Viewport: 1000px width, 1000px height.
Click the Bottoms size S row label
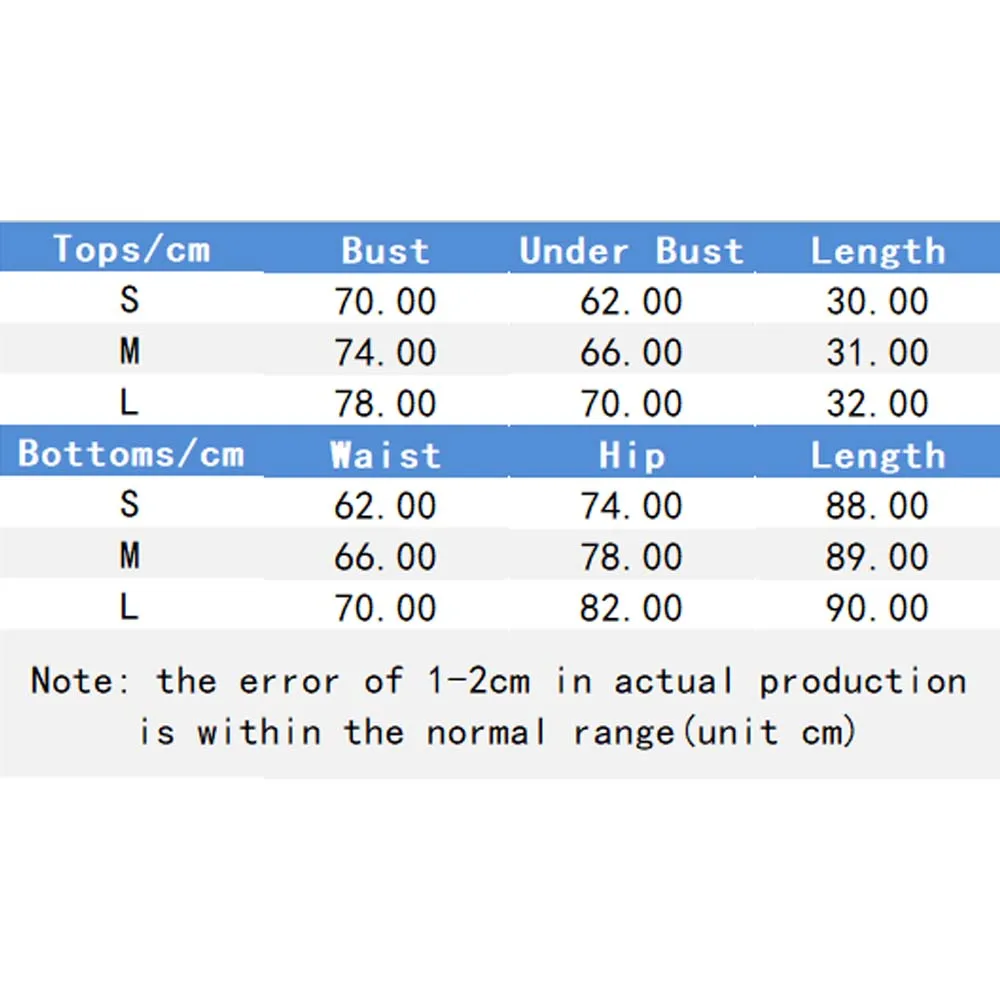pos(129,504)
